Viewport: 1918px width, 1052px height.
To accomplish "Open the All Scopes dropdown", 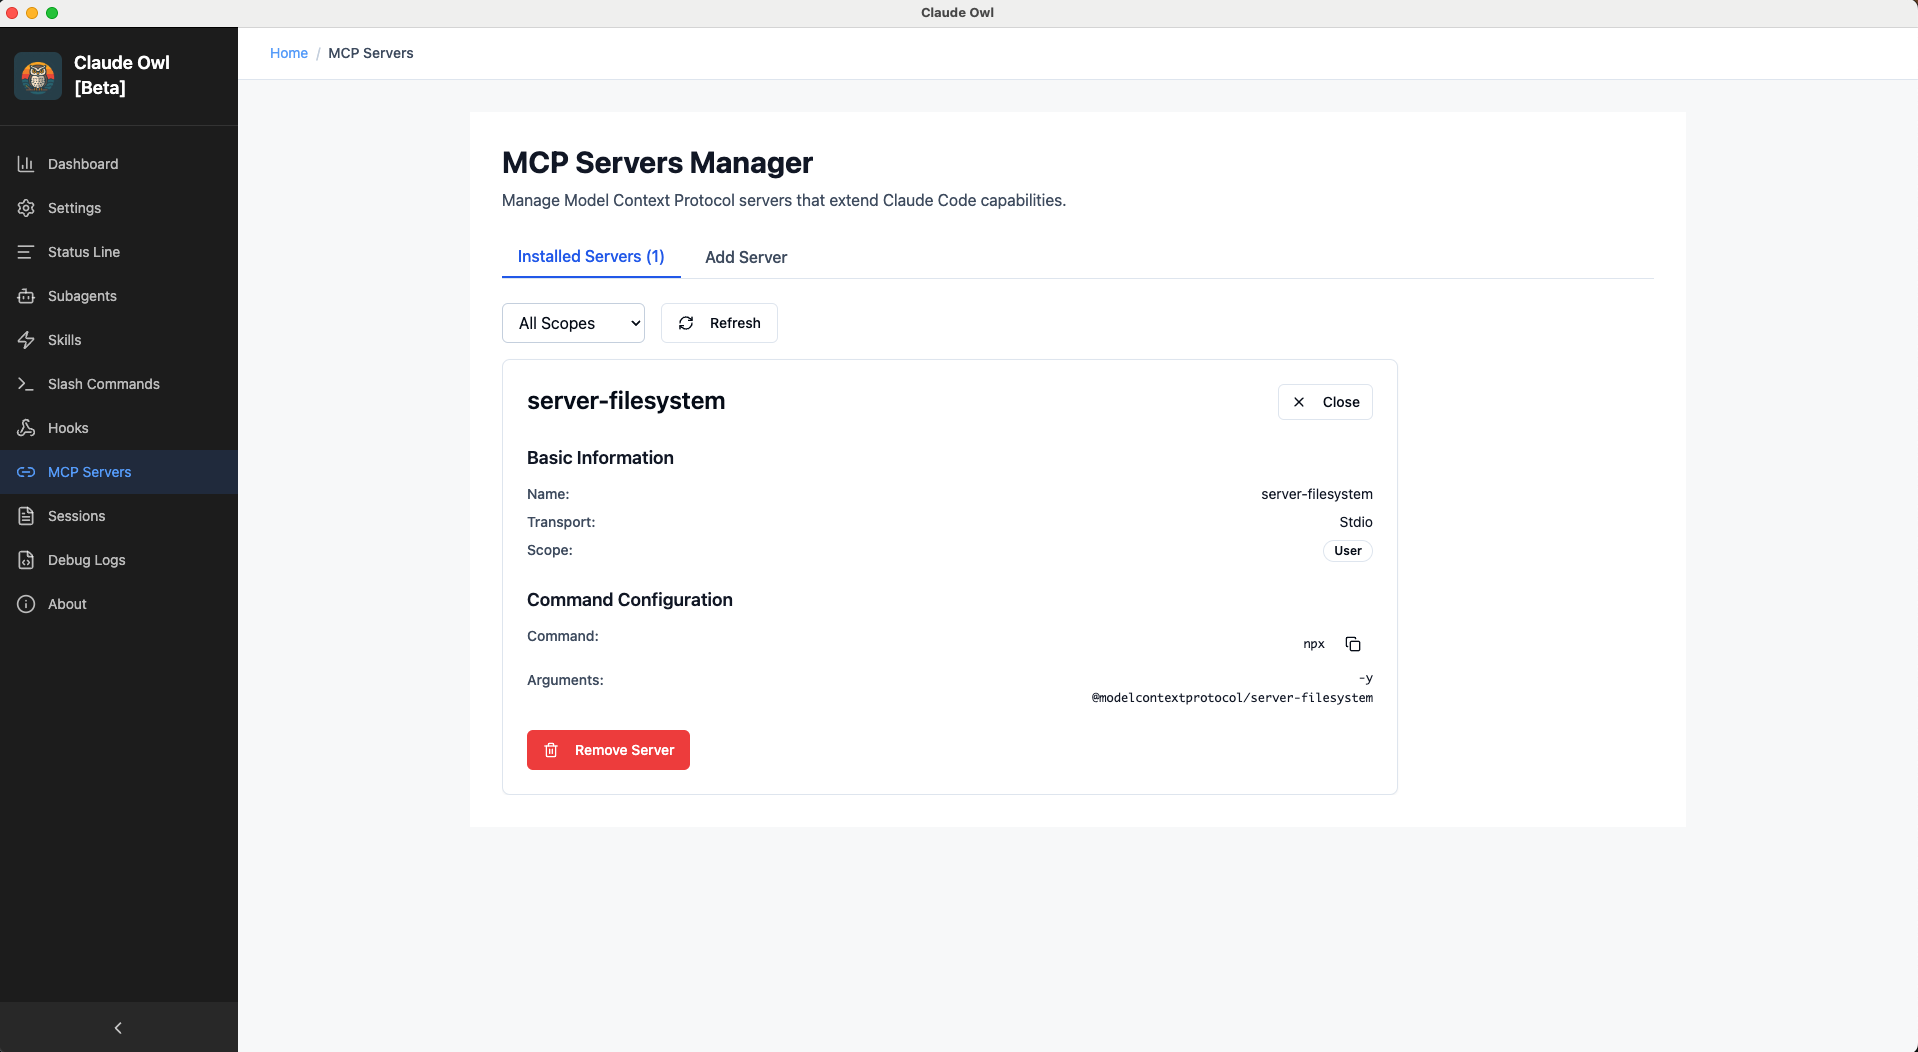I will [x=573, y=323].
